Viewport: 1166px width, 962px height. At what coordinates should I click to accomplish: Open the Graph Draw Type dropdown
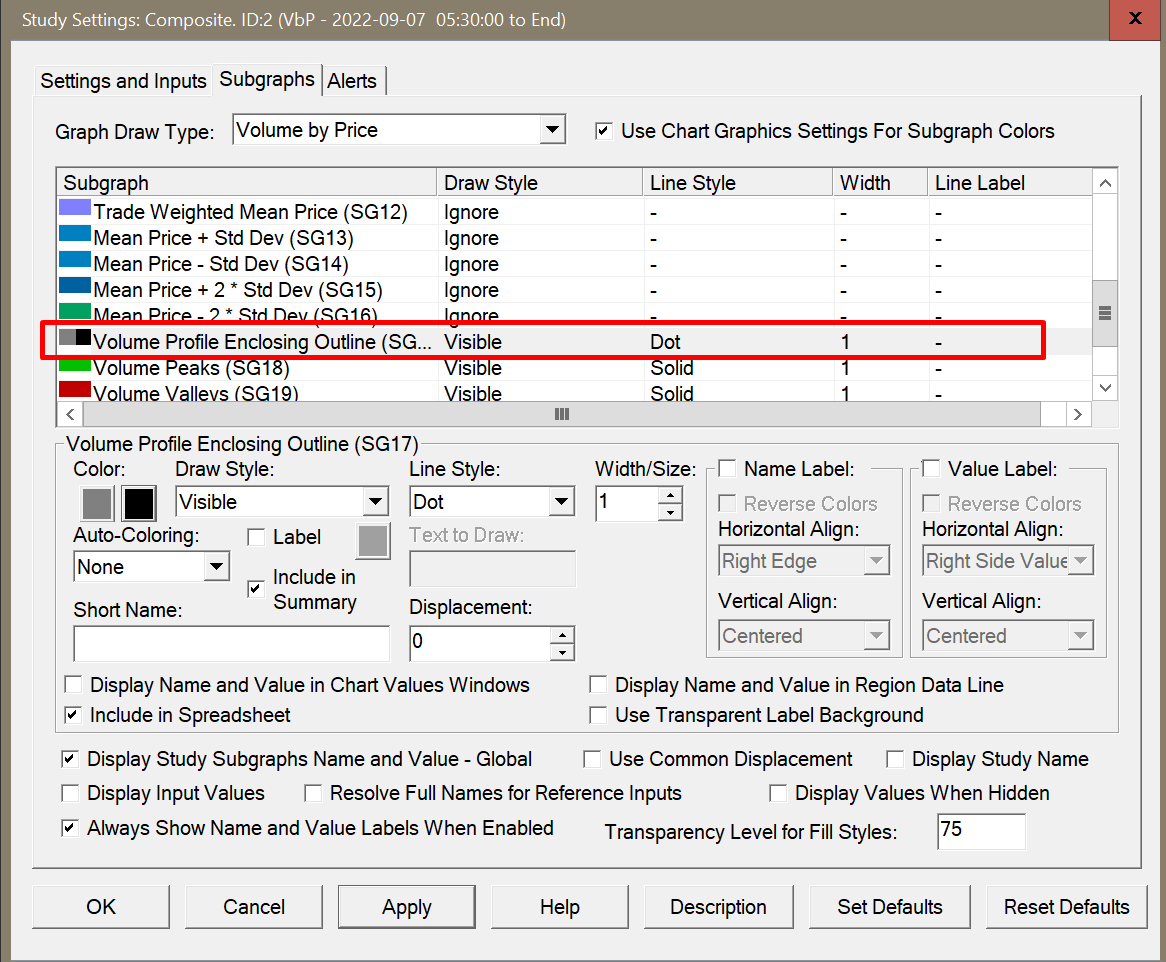click(552, 130)
